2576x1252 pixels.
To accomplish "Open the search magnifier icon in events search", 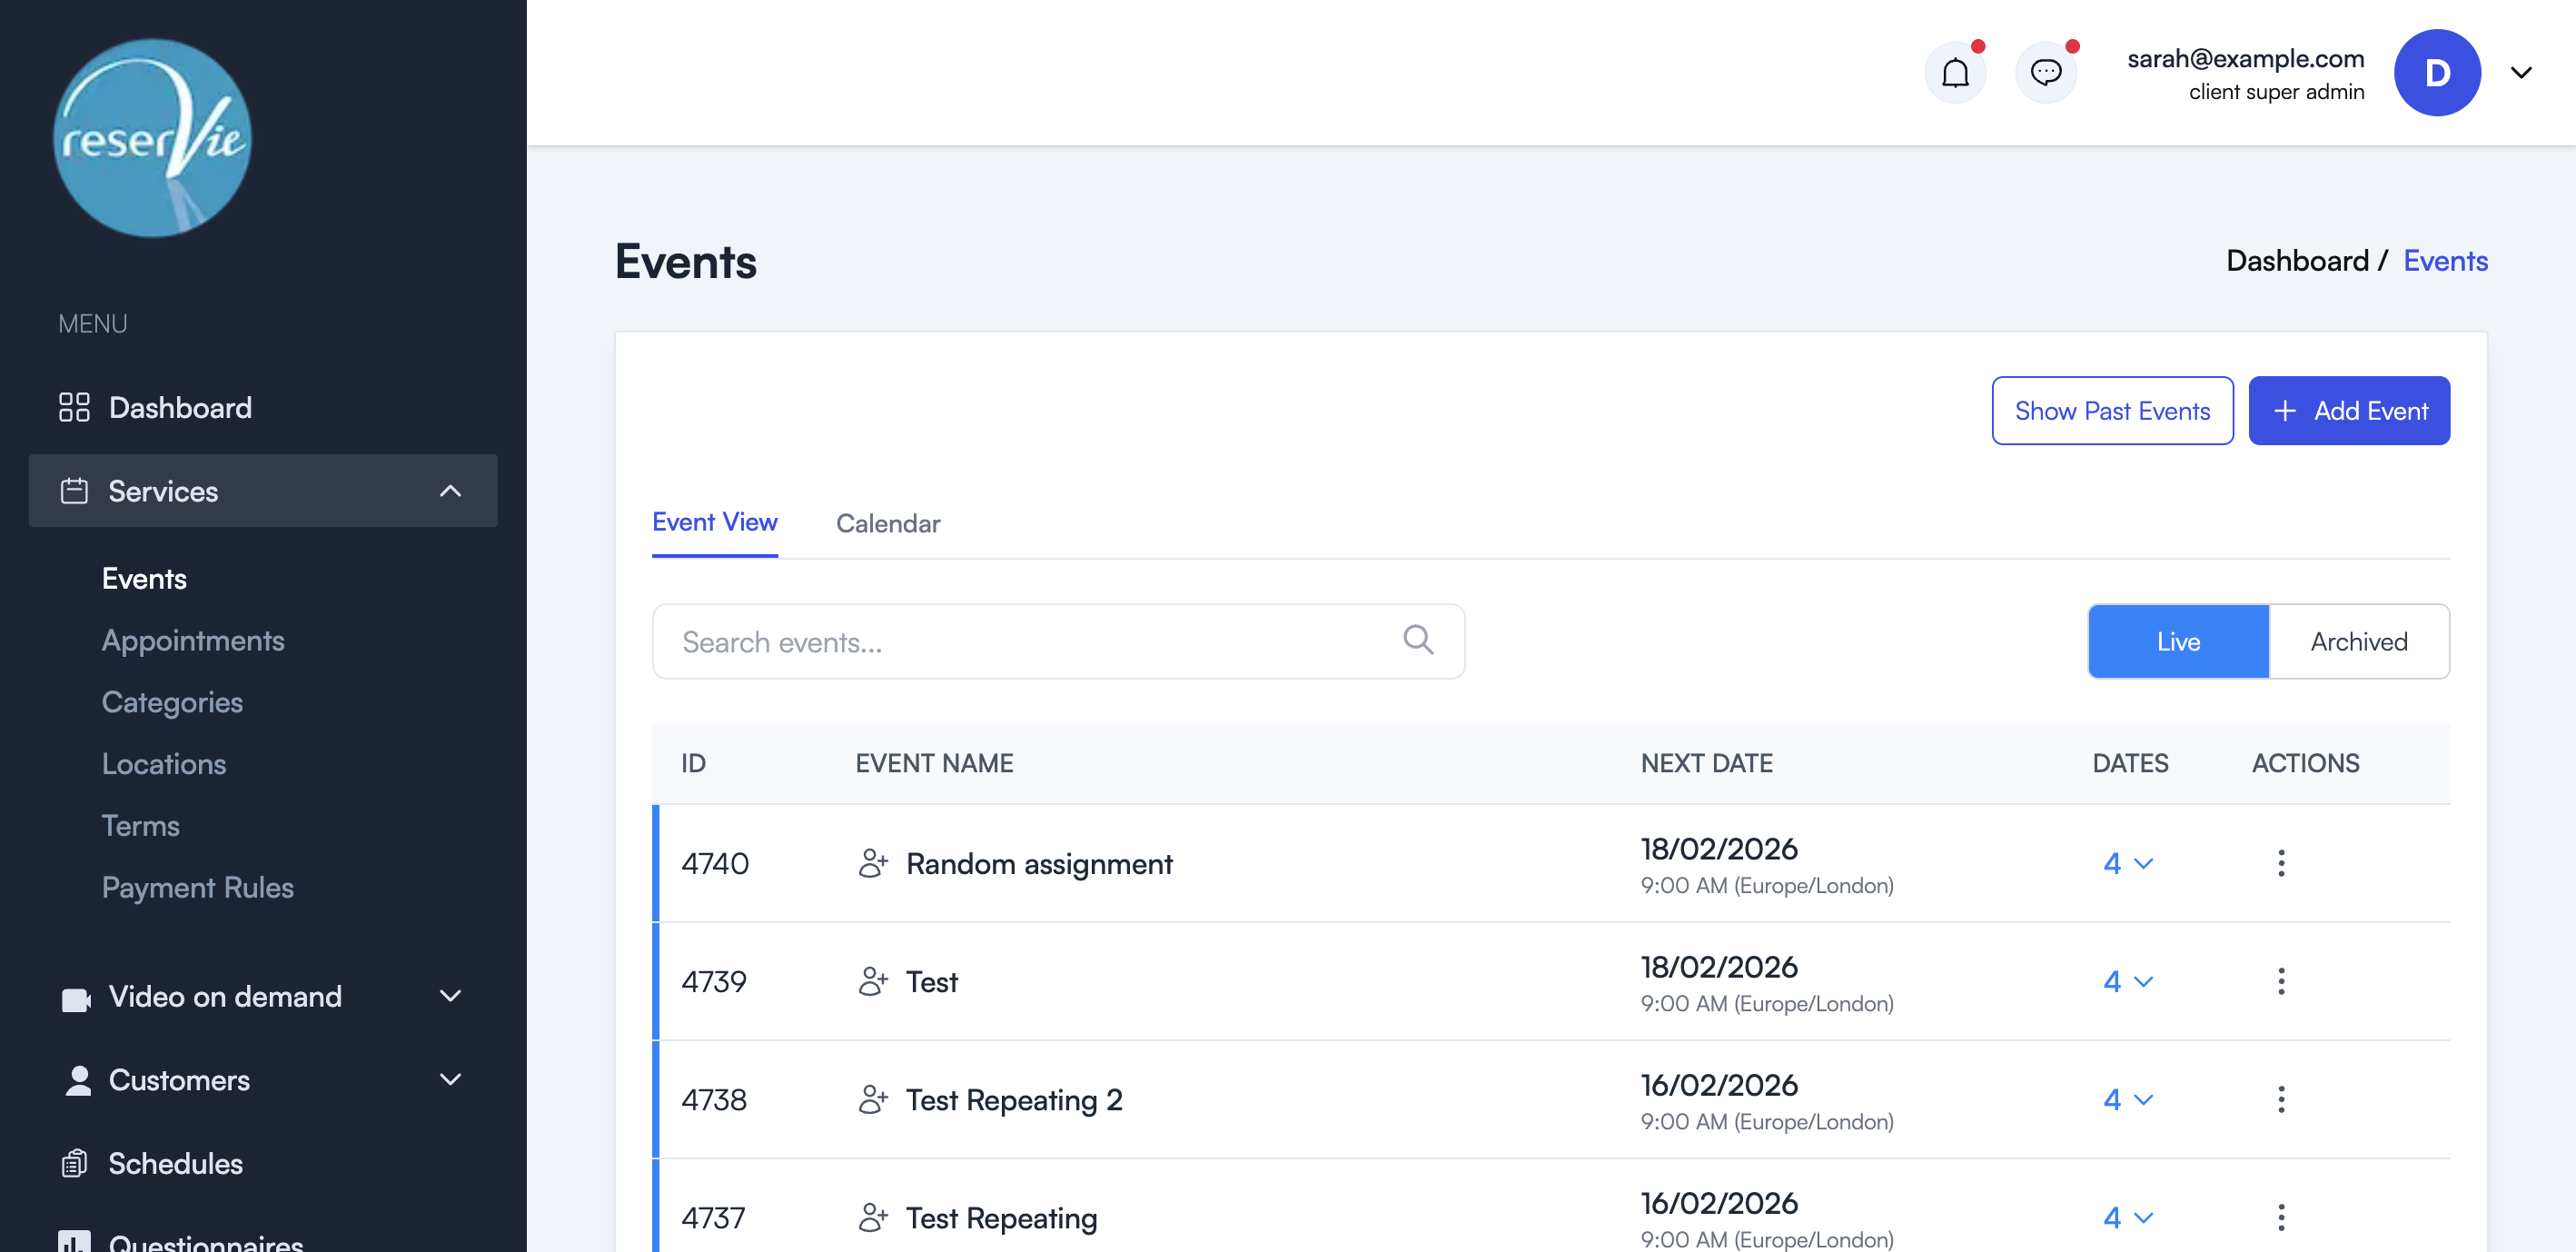I will (1418, 640).
